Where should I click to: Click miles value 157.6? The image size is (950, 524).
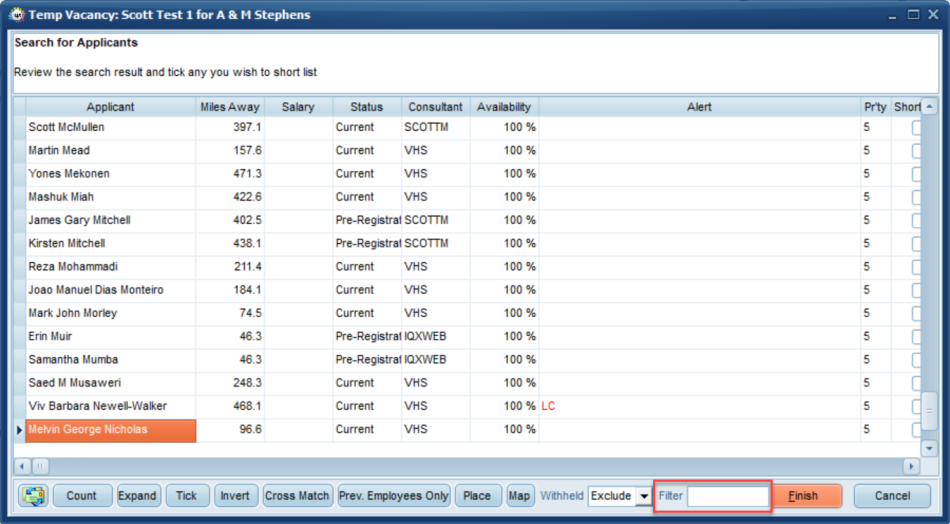click(247, 150)
